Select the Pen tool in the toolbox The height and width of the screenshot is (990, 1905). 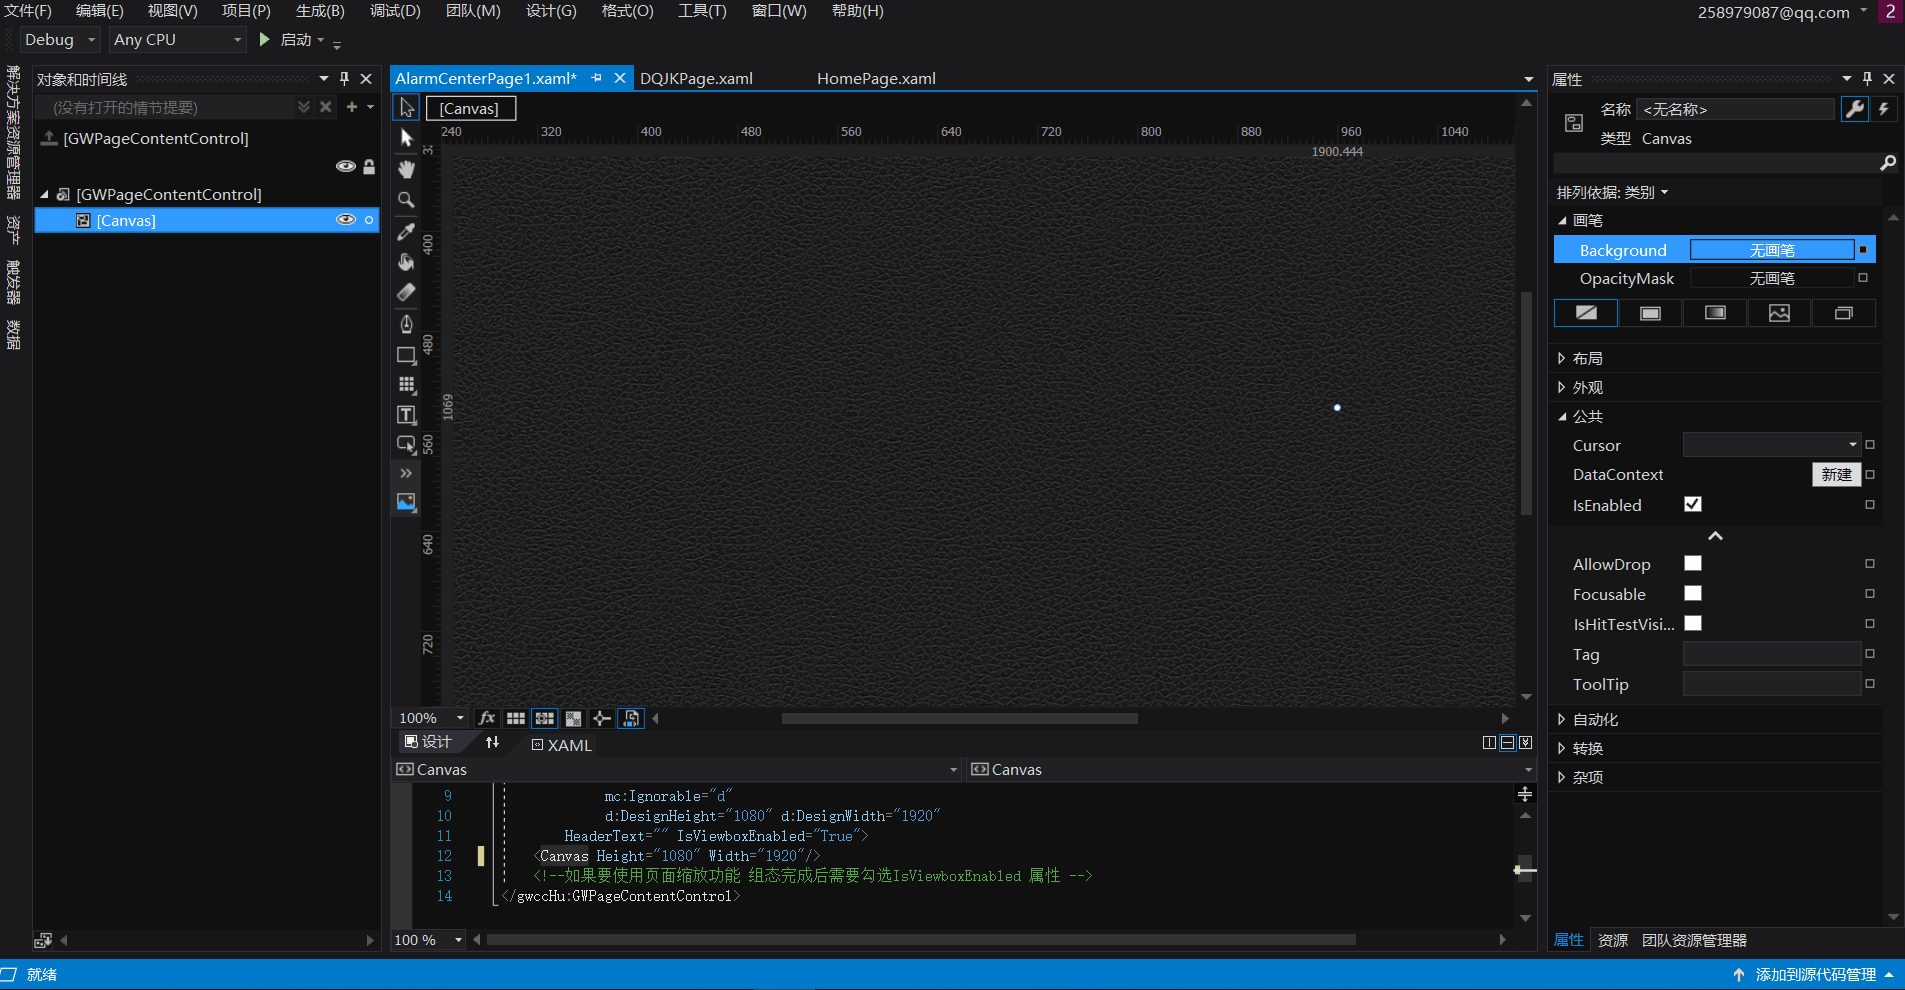(x=406, y=323)
